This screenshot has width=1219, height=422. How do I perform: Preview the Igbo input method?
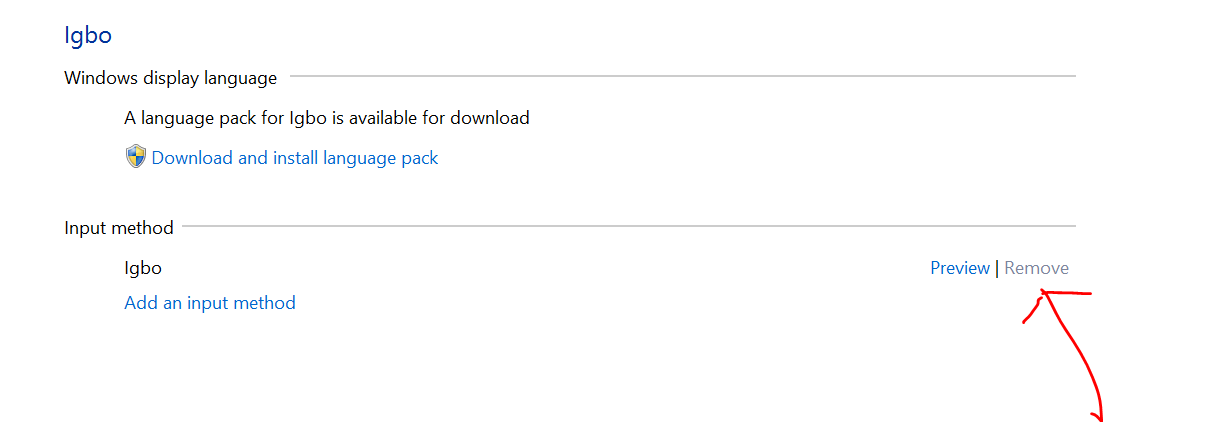coord(960,268)
